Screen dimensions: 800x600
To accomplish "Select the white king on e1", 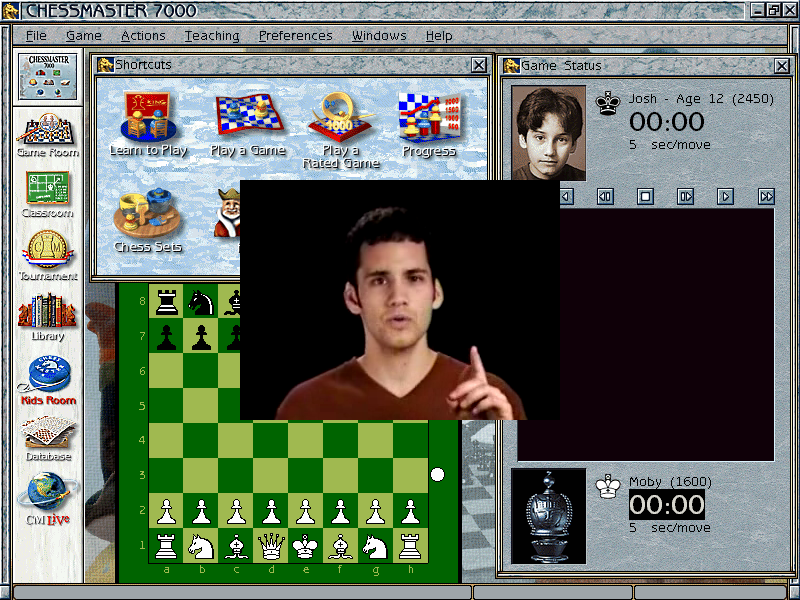I will [x=306, y=545].
